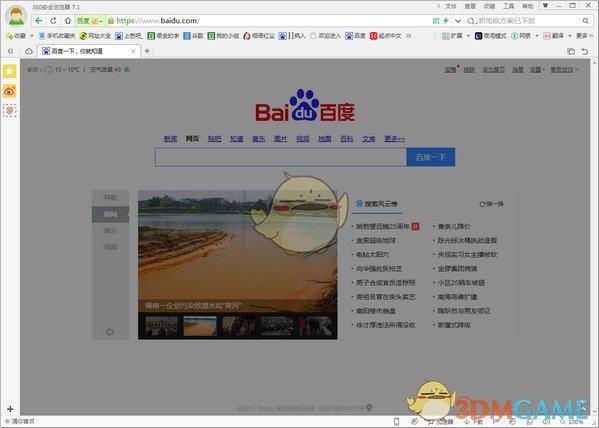The image size is (599, 428).
Task: Focus the browser search box
Action: (528, 21)
